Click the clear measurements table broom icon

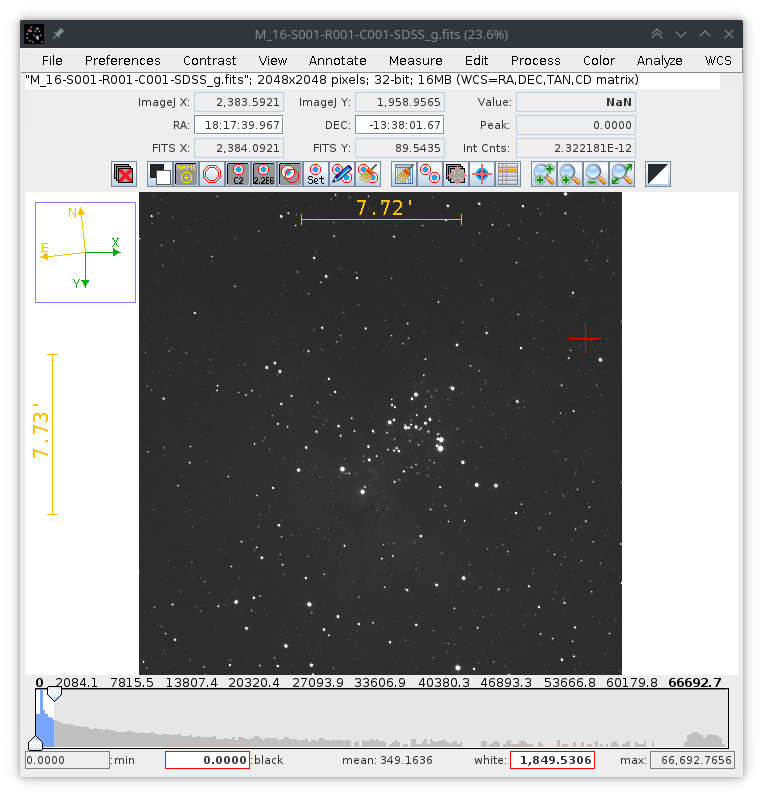click(x=404, y=174)
